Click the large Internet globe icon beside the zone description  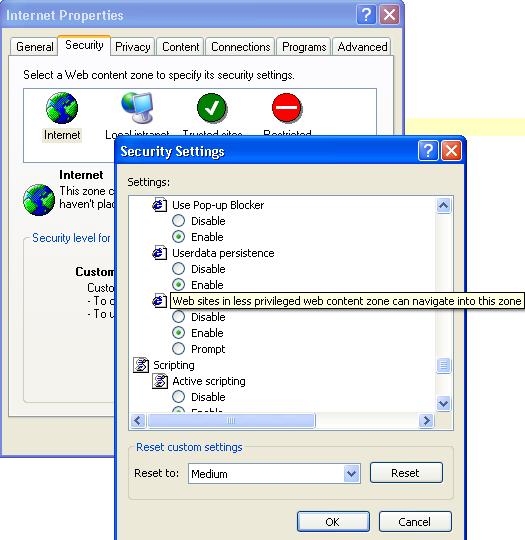39,200
